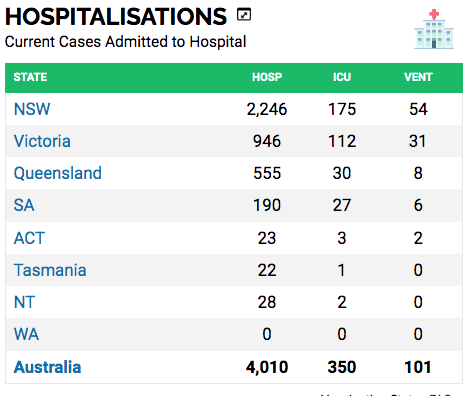The image size is (473, 396).
Task: Click Victoria ICU value 112
Action: [x=342, y=141]
